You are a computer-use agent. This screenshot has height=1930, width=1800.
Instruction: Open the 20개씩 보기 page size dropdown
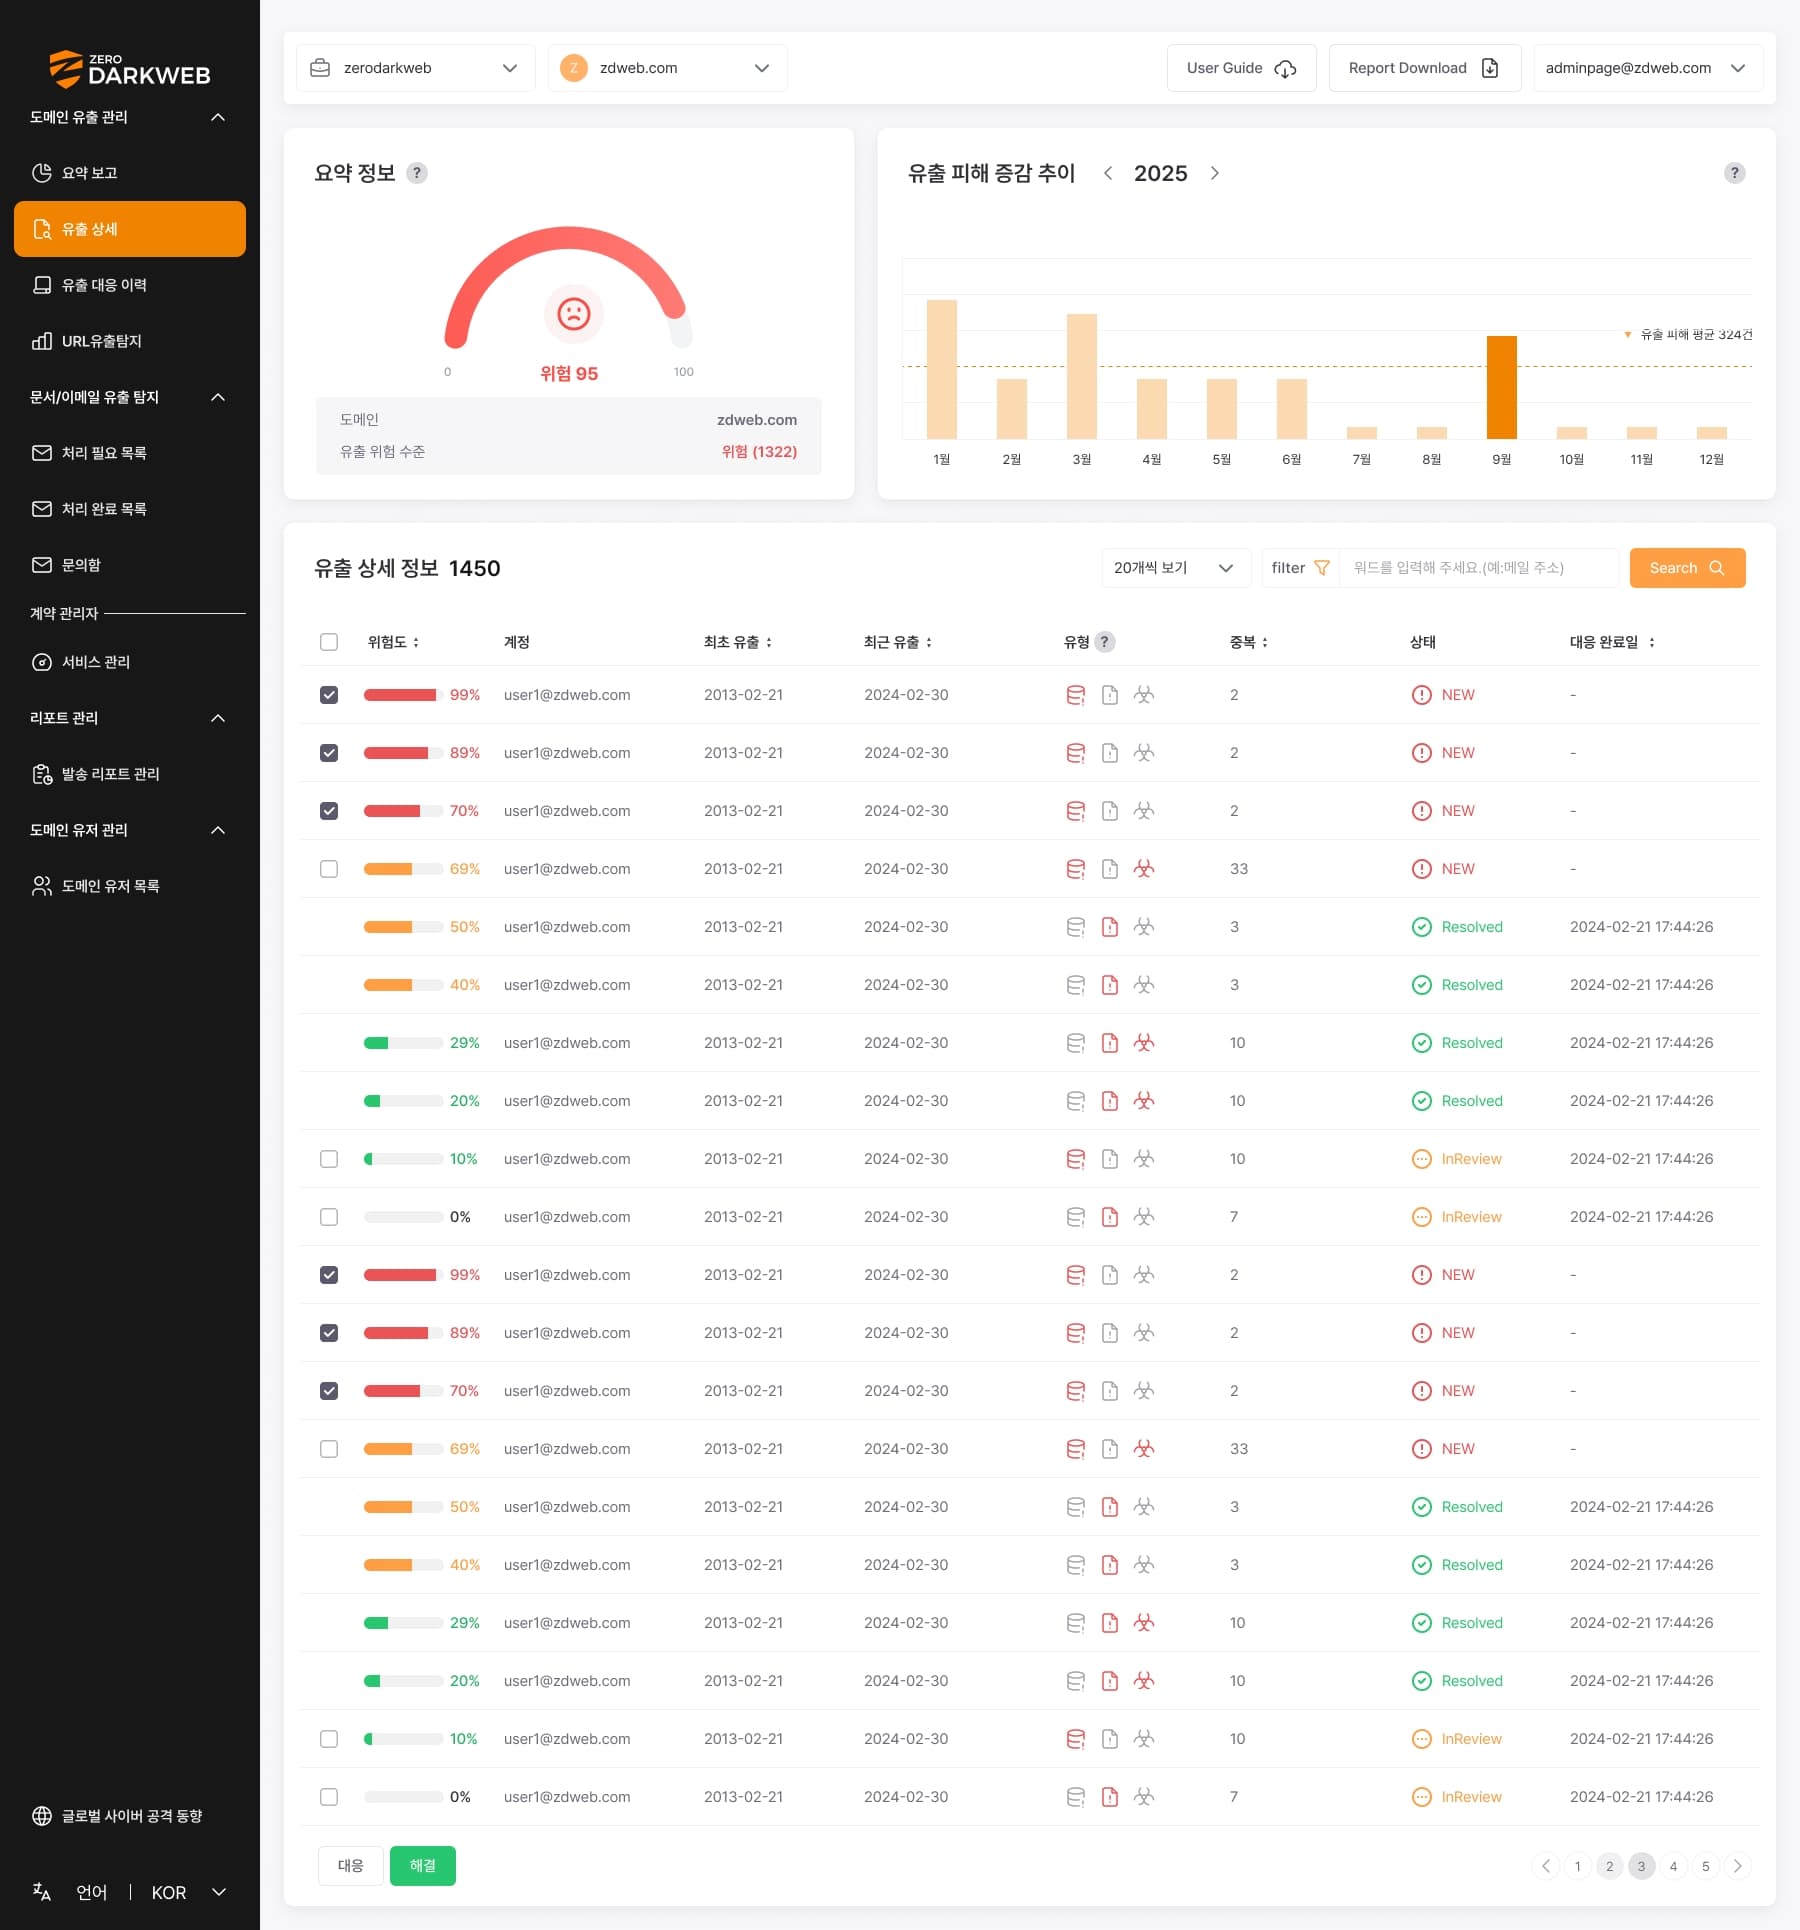(1176, 568)
